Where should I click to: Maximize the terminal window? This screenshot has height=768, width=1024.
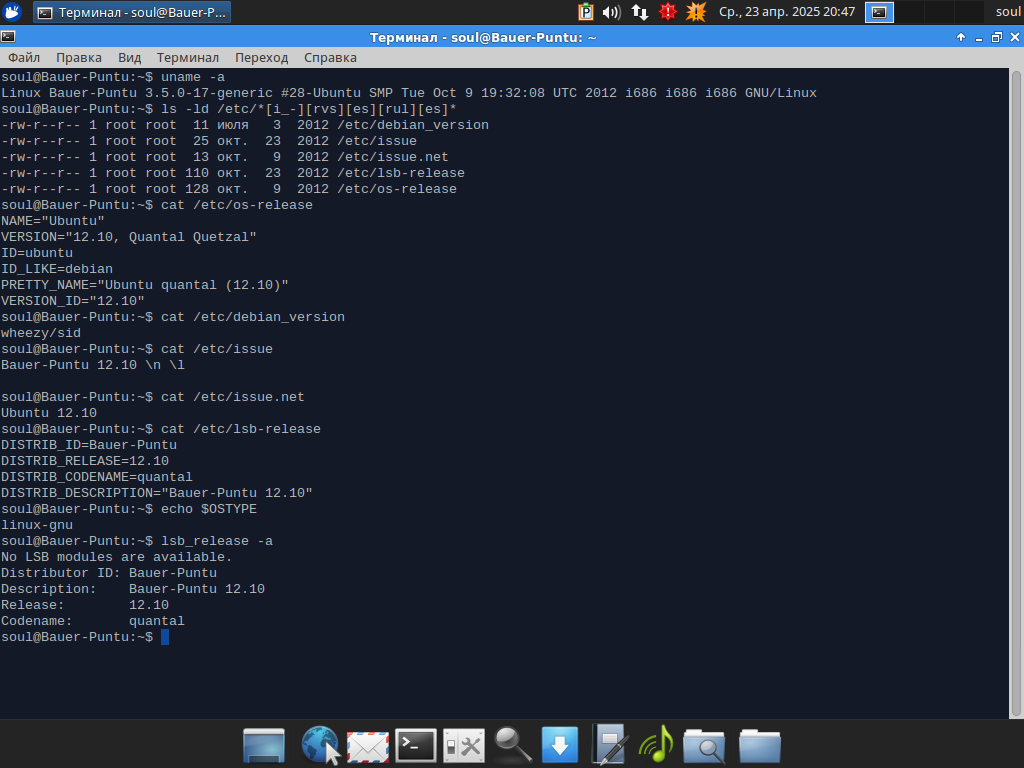[997, 37]
